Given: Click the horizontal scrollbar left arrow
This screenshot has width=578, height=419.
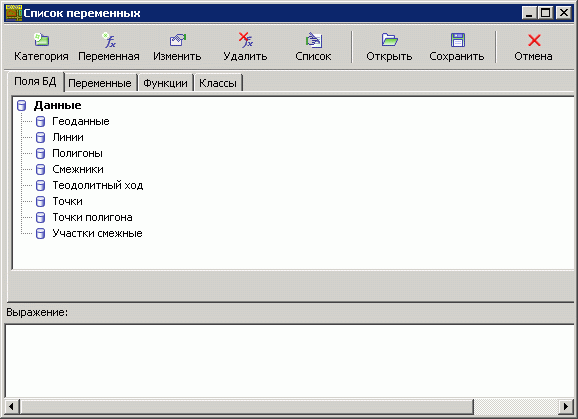Looking at the screenshot, I should tap(11, 407).
